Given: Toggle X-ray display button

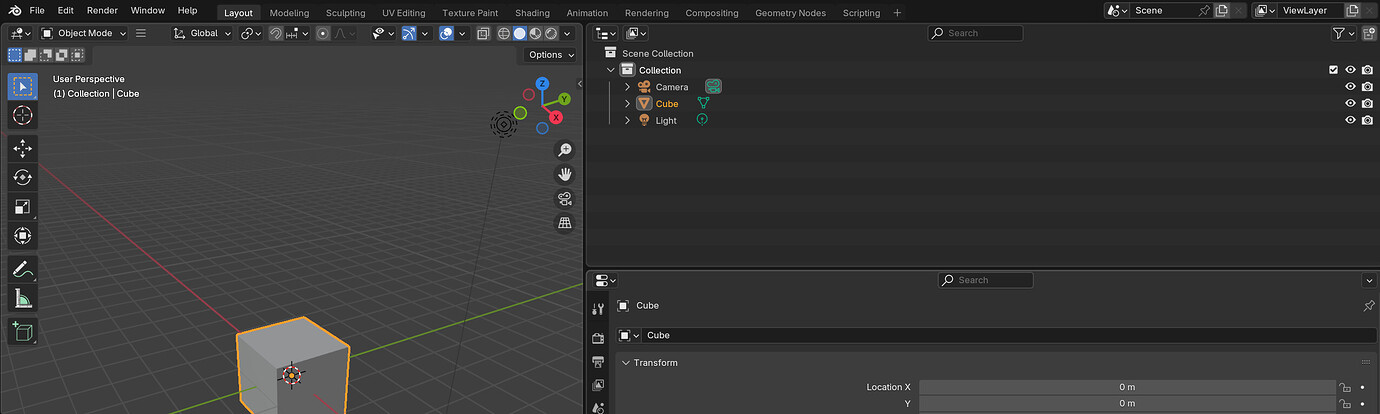Looking at the screenshot, I should (483, 33).
